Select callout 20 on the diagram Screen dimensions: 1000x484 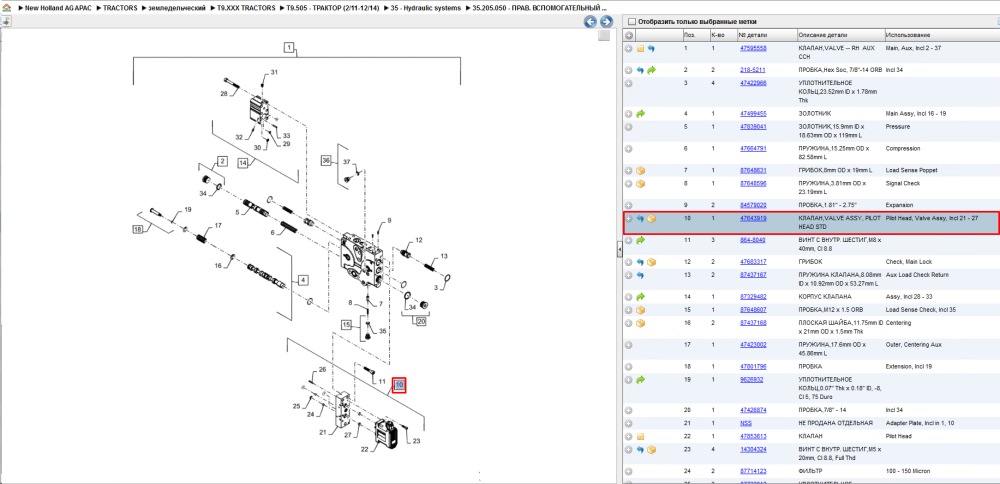(x=421, y=321)
